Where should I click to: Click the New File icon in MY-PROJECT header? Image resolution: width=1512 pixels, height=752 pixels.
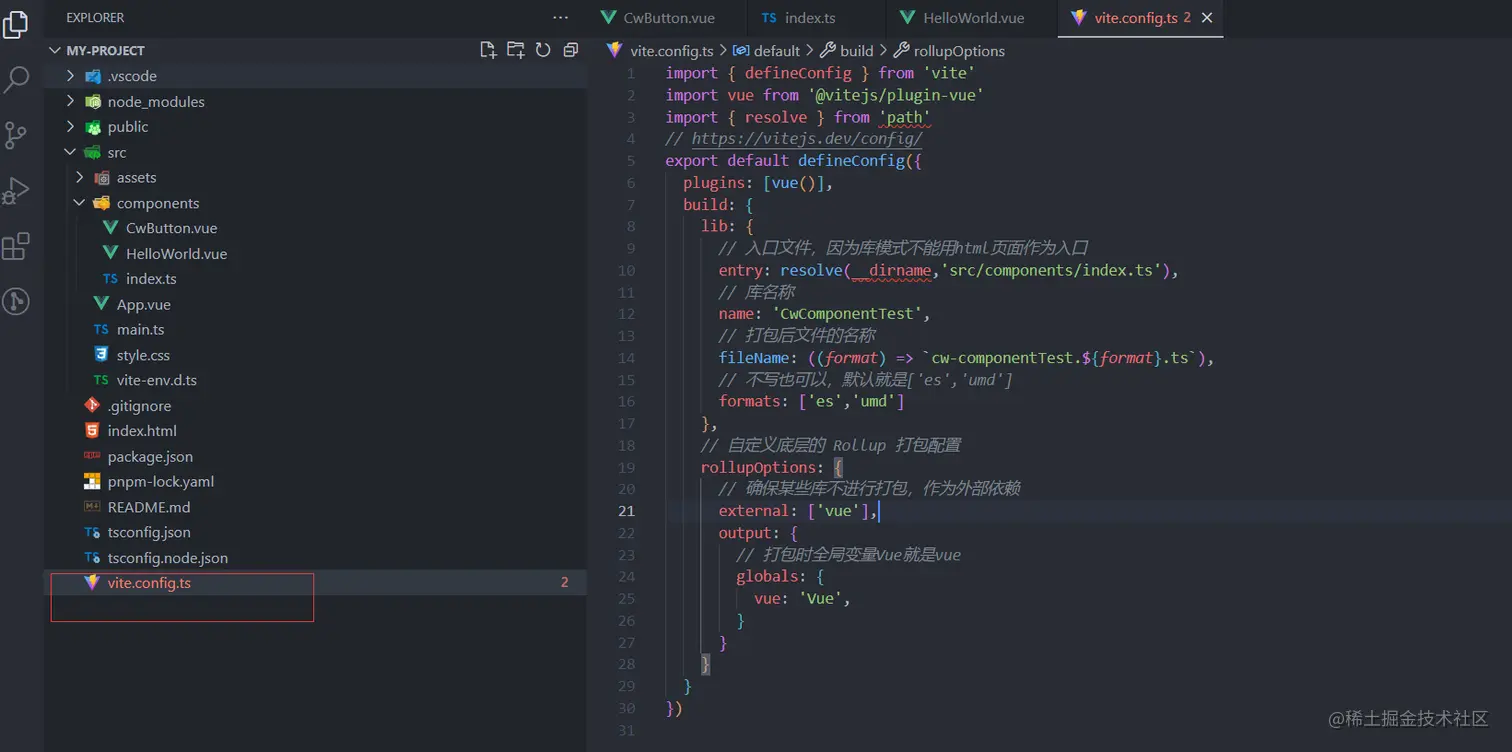488,50
